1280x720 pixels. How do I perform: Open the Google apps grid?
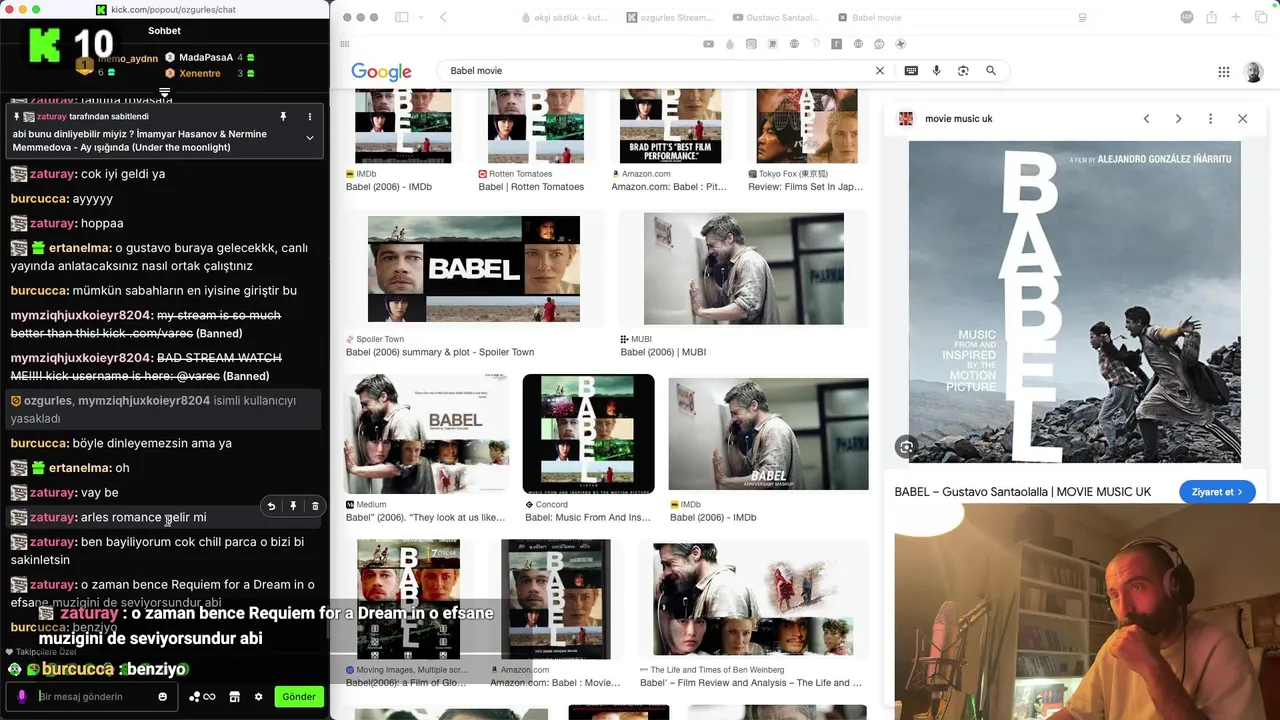tap(1223, 72)
